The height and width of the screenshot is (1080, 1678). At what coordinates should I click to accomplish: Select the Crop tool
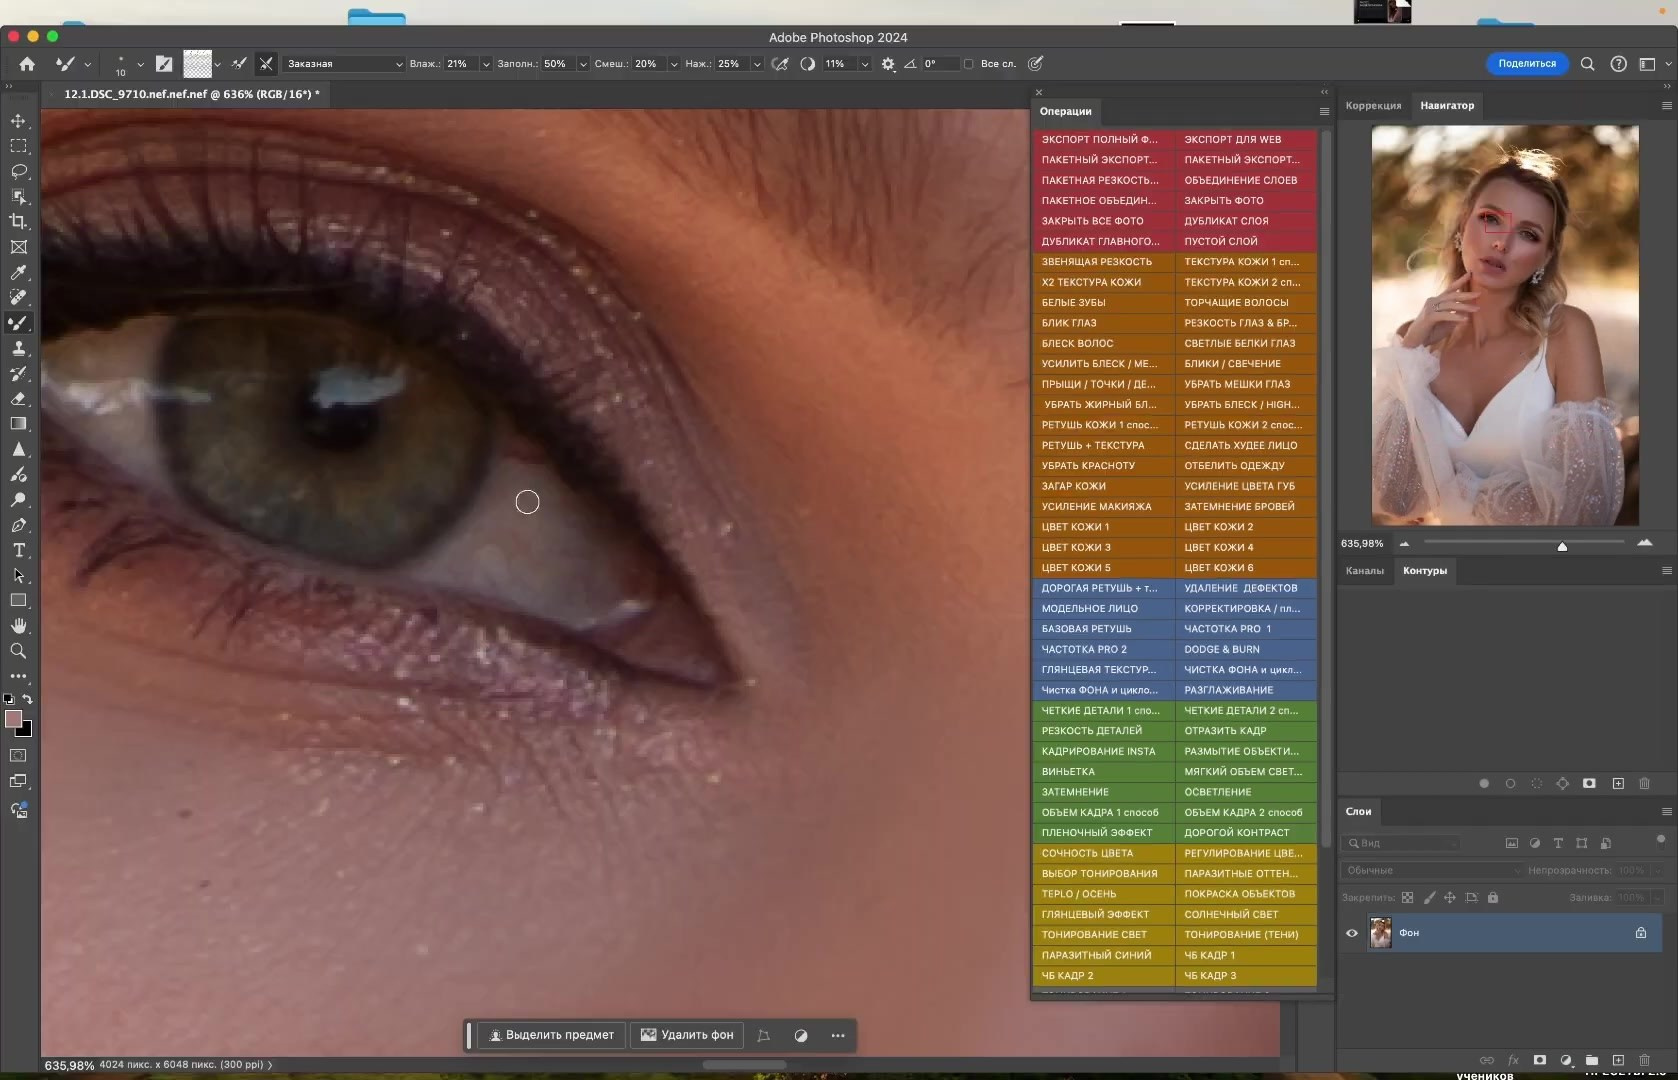18,222
